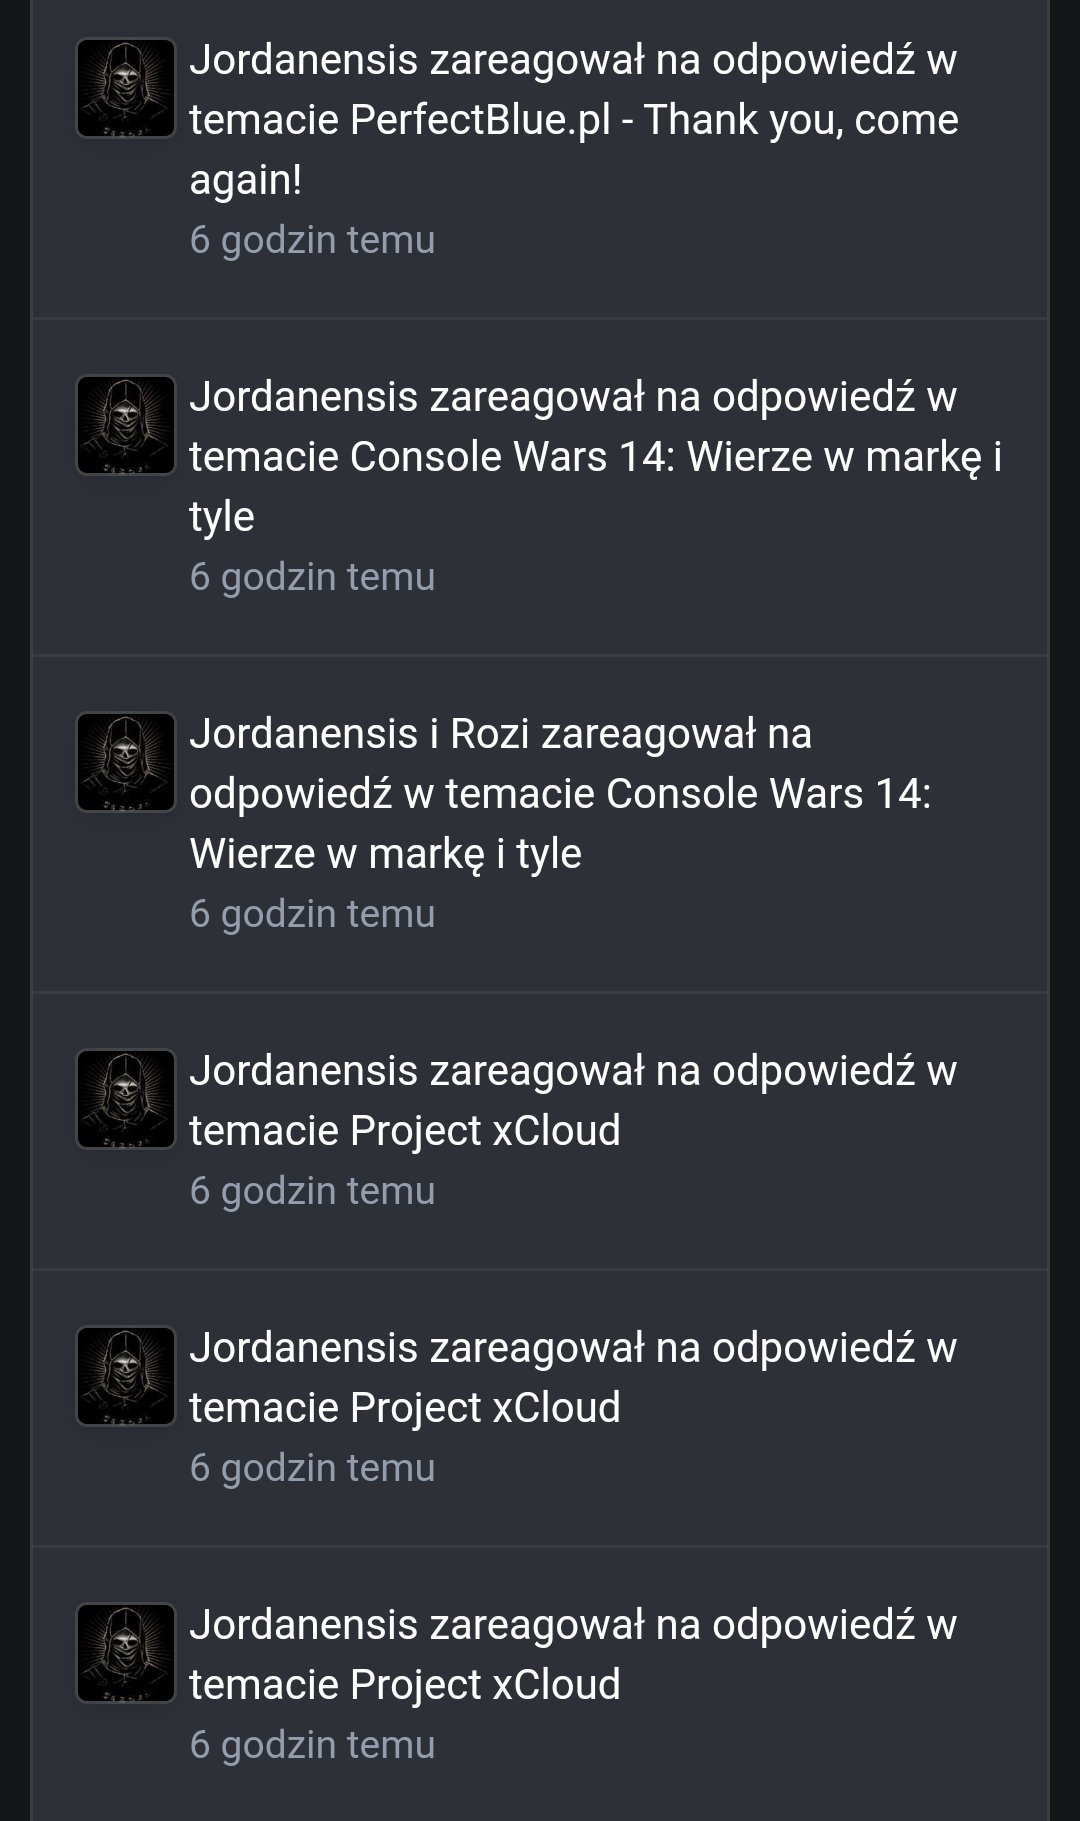Screen dimensions: 1080x1821
Task: Click avatar of the last Project xCloud notification
Action: tap(126, 1653)
